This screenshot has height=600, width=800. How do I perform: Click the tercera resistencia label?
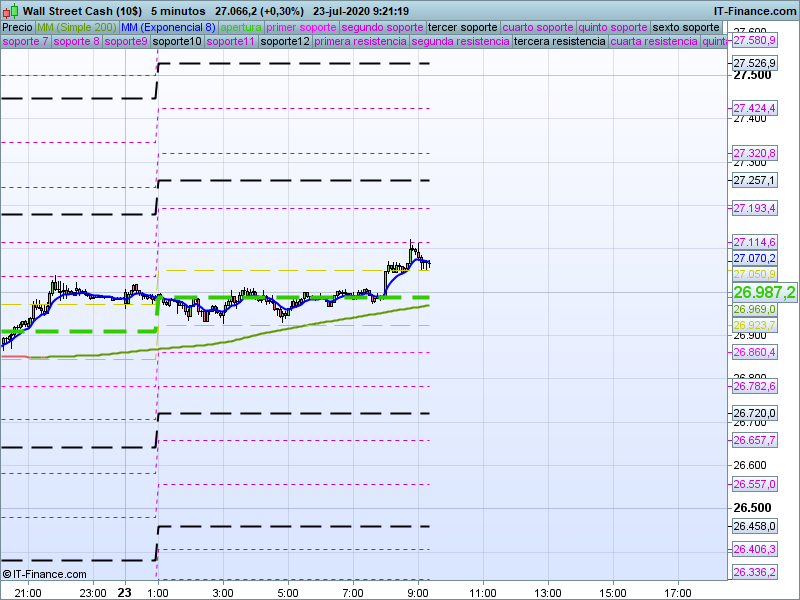point(559,42)
